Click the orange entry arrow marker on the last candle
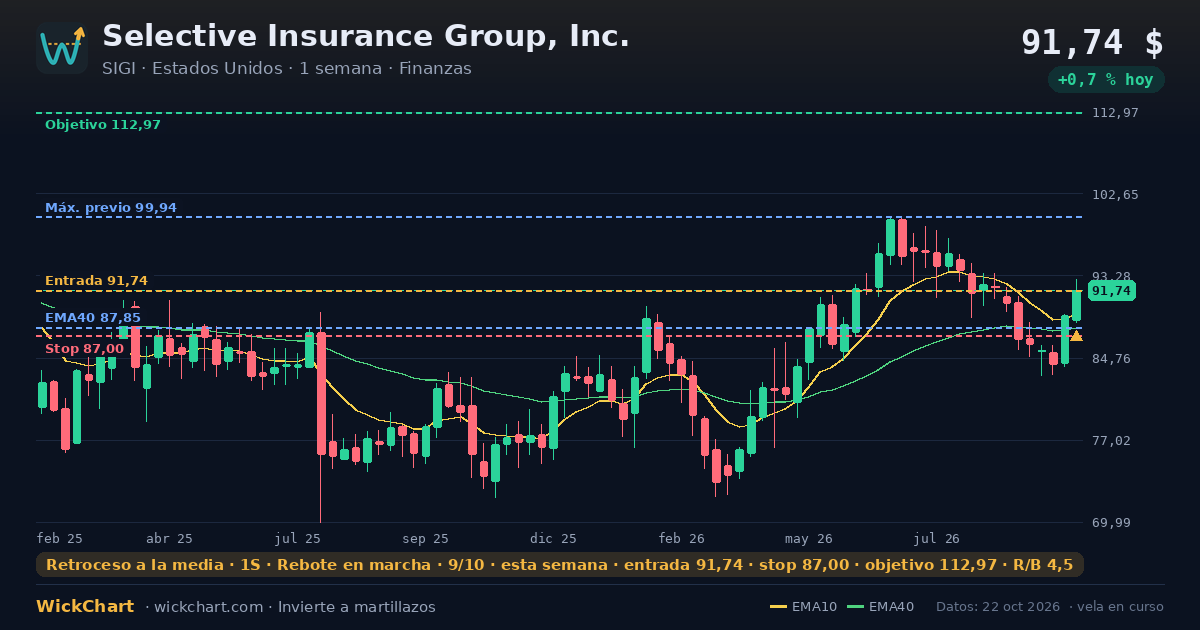The height and width of the screenshot is (630, 1200). (x=1076, y=336)
